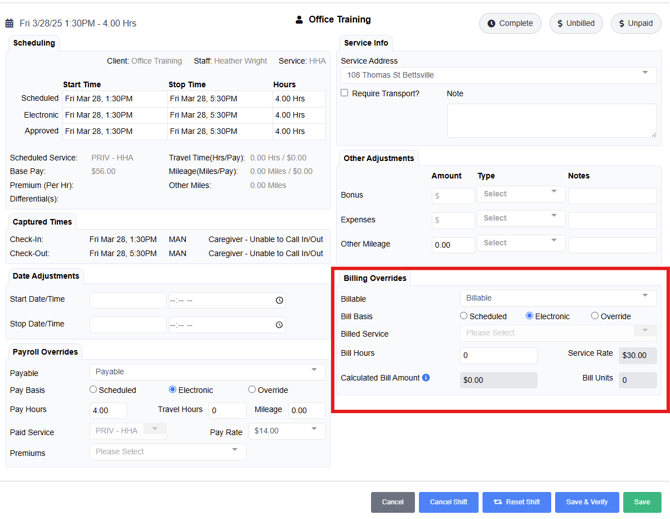The height and width of the screenshot is (519, 670).
Task: Click the Save & Verify button
Action: [586, 502]
